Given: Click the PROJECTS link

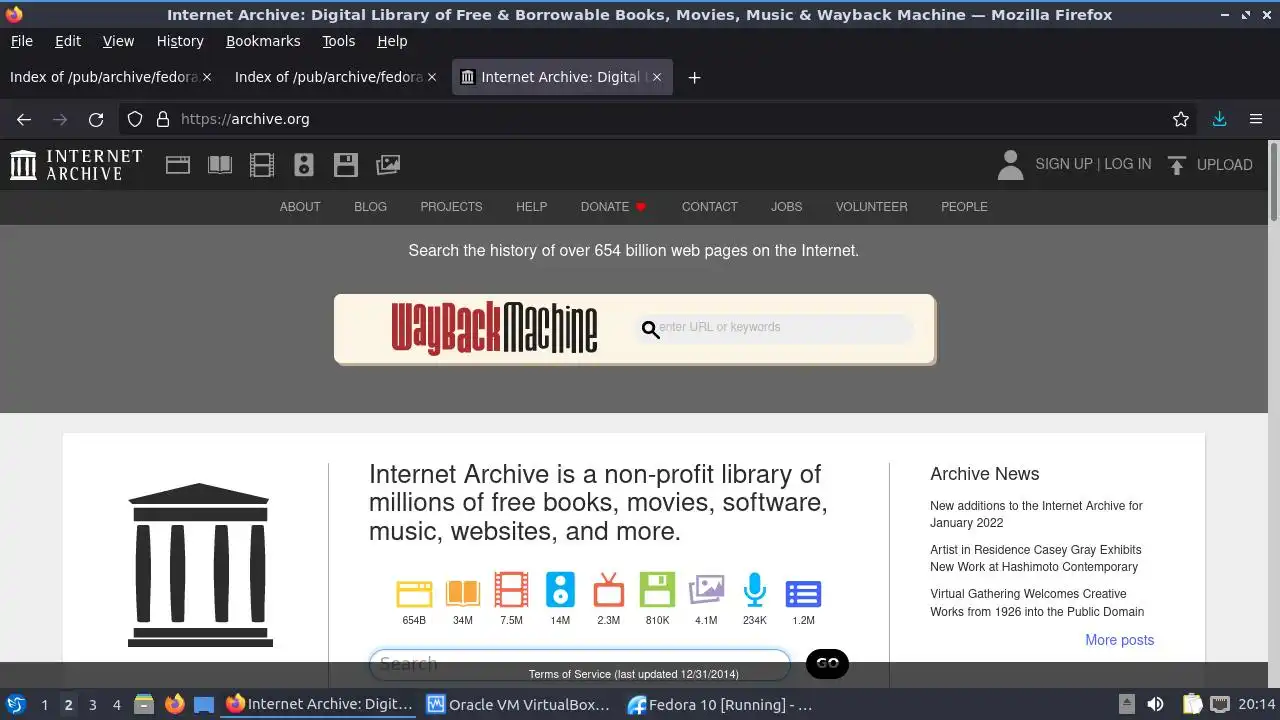Looking at the screenshot, I should [x=451, y=207].
